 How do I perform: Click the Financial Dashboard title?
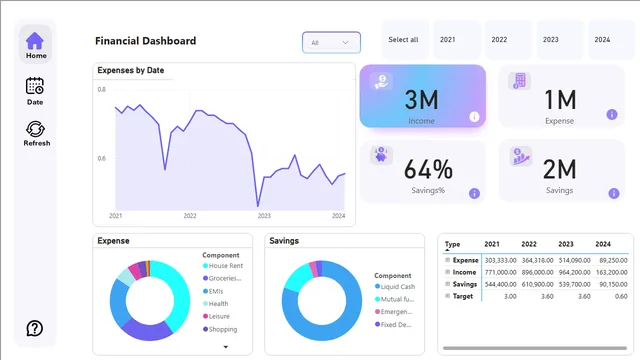(146, 41)
